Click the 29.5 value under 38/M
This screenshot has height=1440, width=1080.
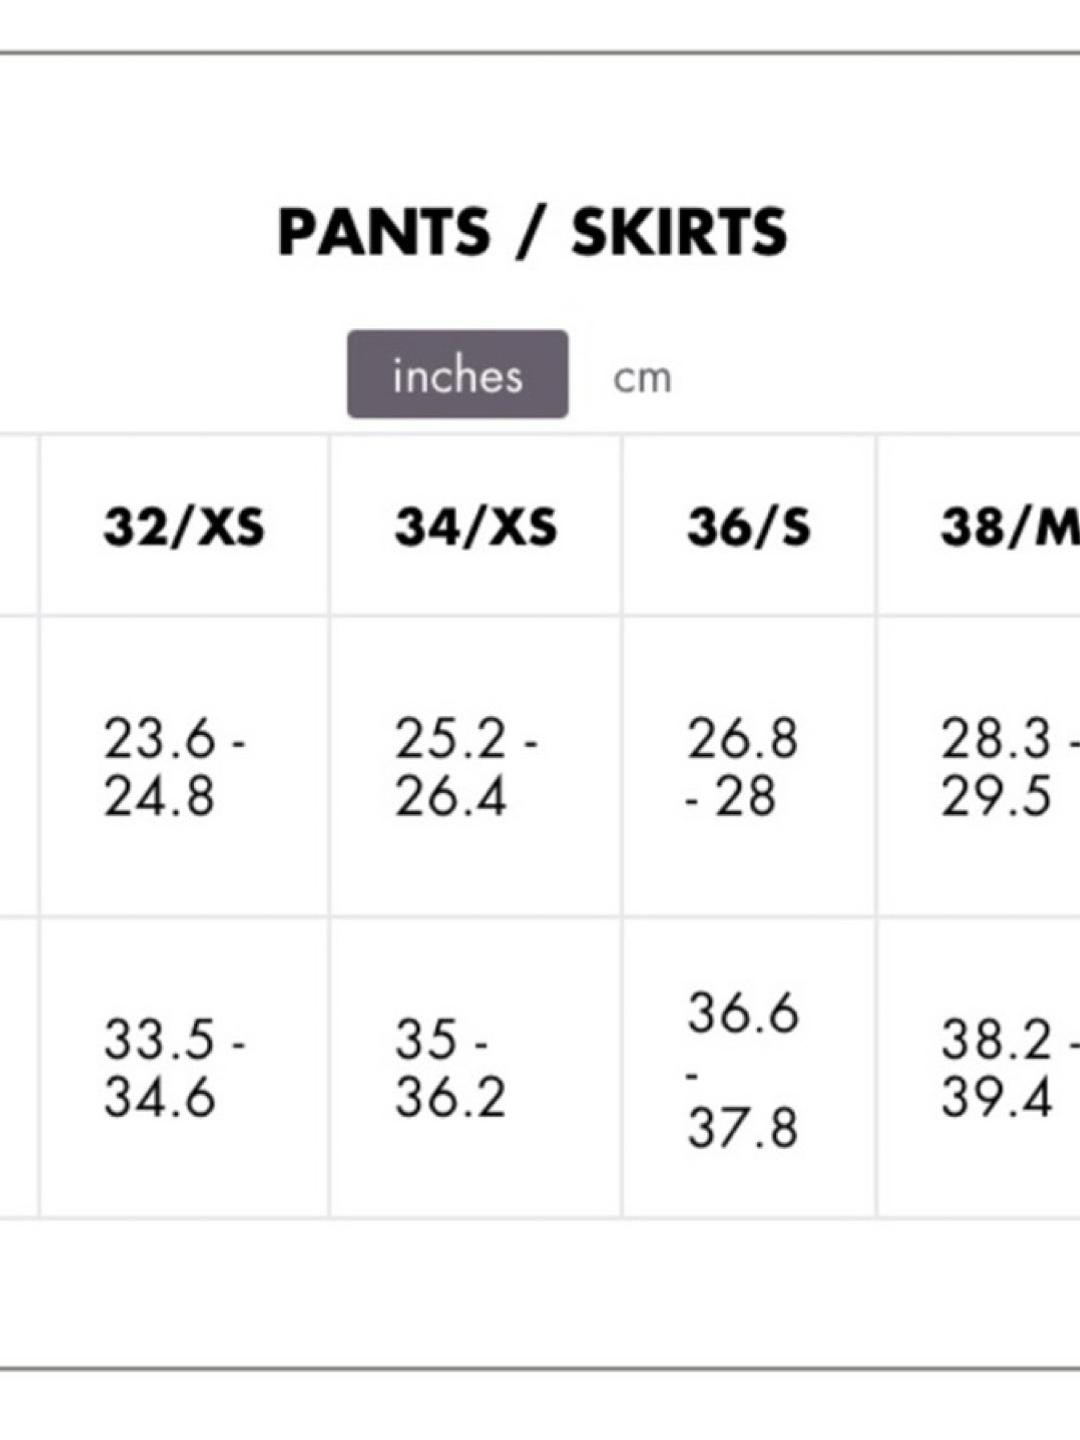click(996, 797)
